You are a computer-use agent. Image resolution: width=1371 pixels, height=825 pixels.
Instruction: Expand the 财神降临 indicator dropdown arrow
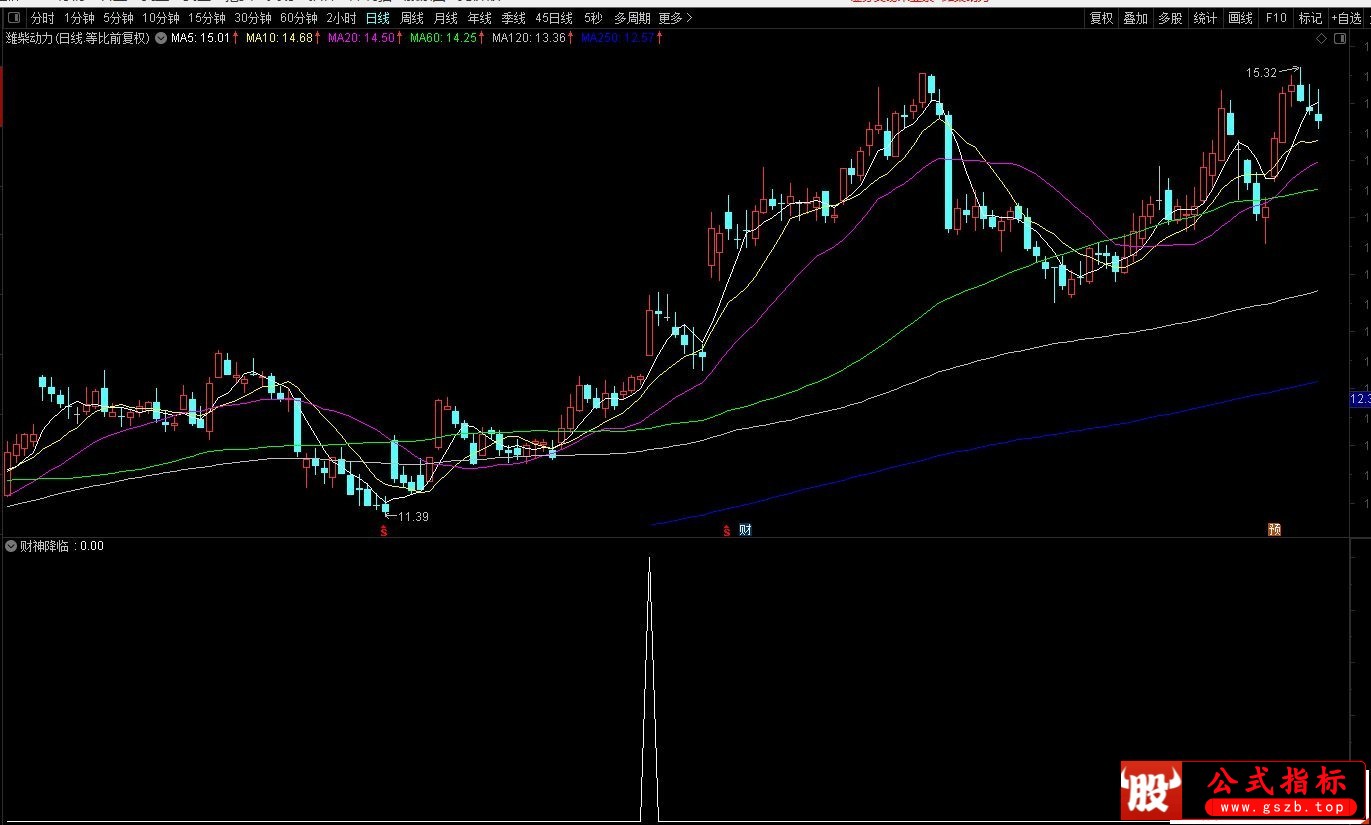point(11,546)
